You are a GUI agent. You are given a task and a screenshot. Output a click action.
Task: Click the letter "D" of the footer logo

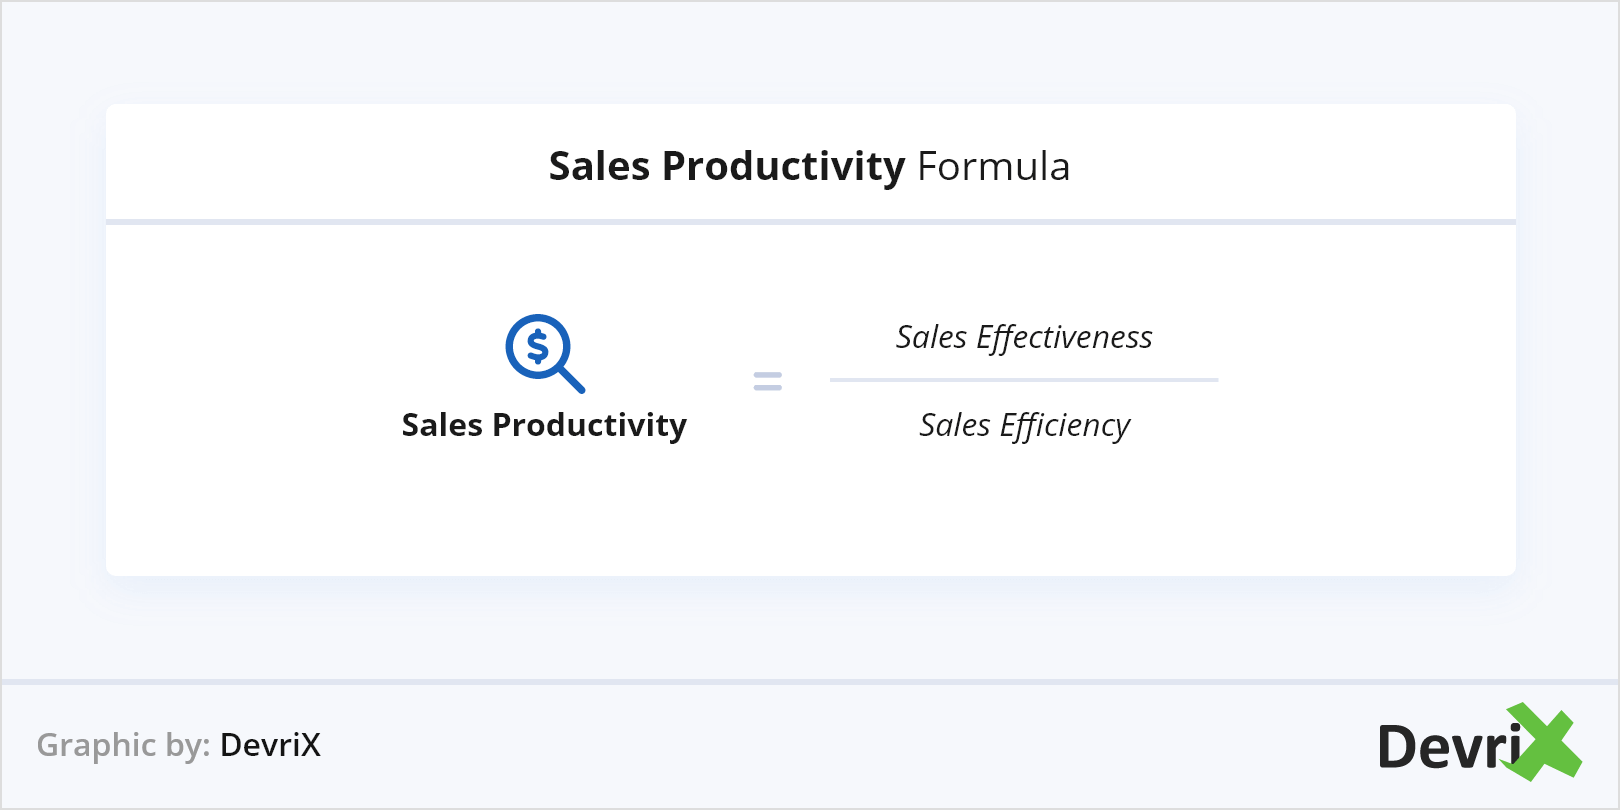[x=1398, y=747]
